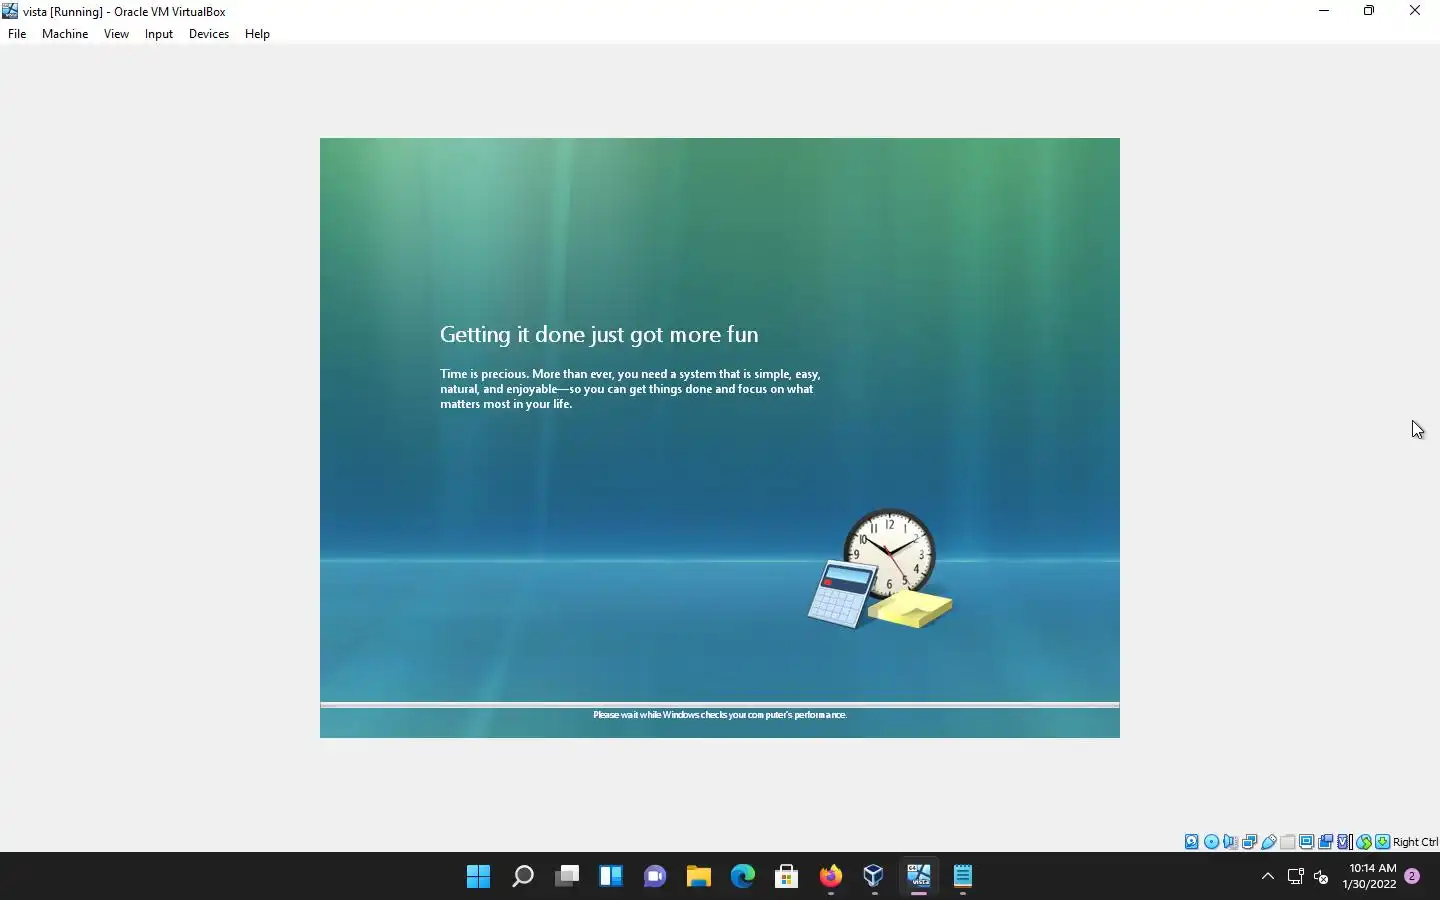Launch Microsoft Edge from taskbar
This screenshot has width=1440, height=900.
(742, 877)
